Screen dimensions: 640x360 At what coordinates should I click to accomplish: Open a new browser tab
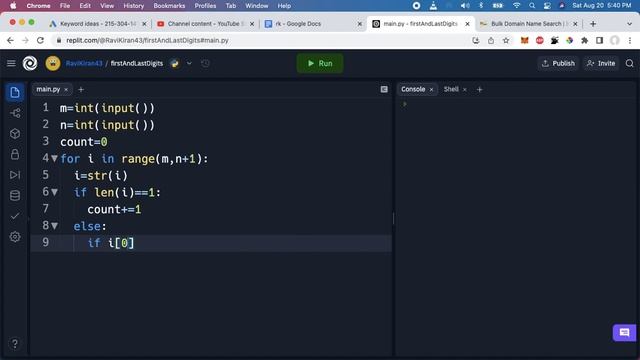click(593, 24)
